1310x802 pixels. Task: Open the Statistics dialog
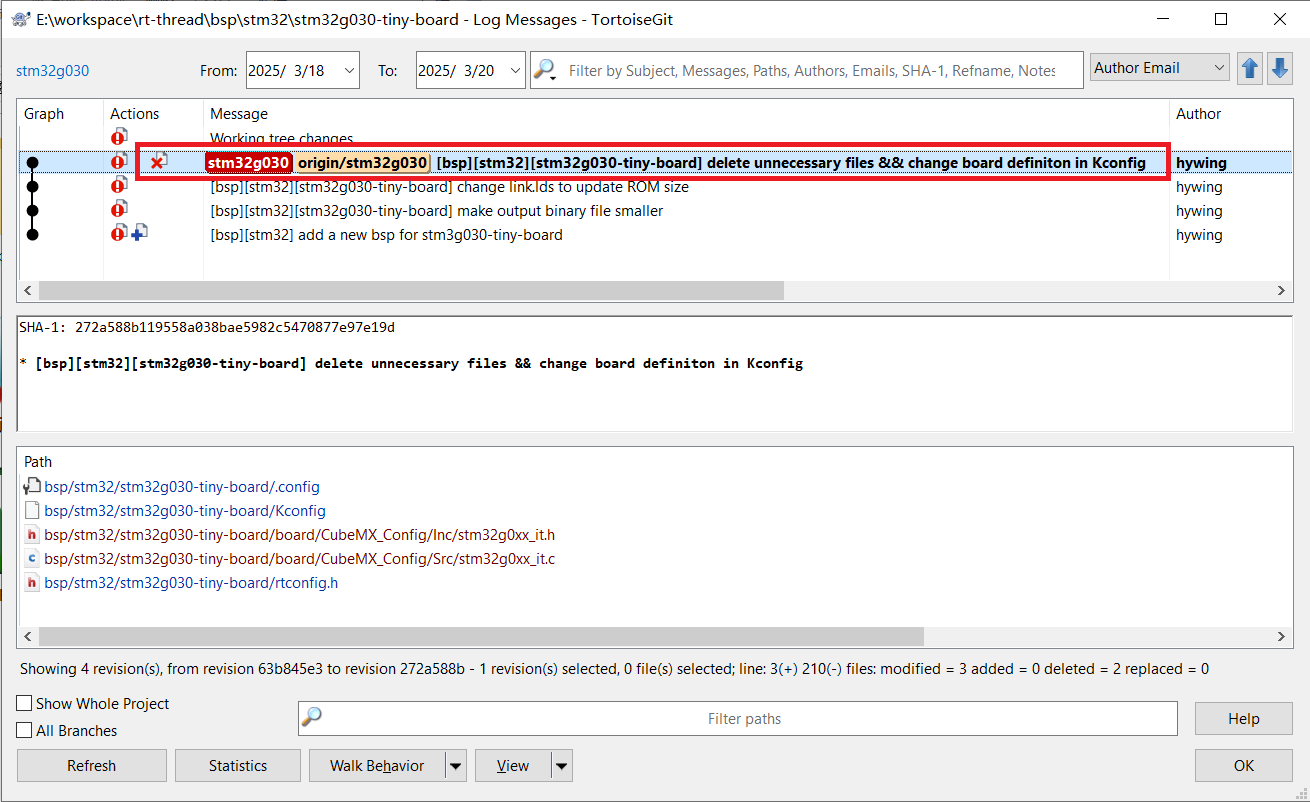point(238,766)
